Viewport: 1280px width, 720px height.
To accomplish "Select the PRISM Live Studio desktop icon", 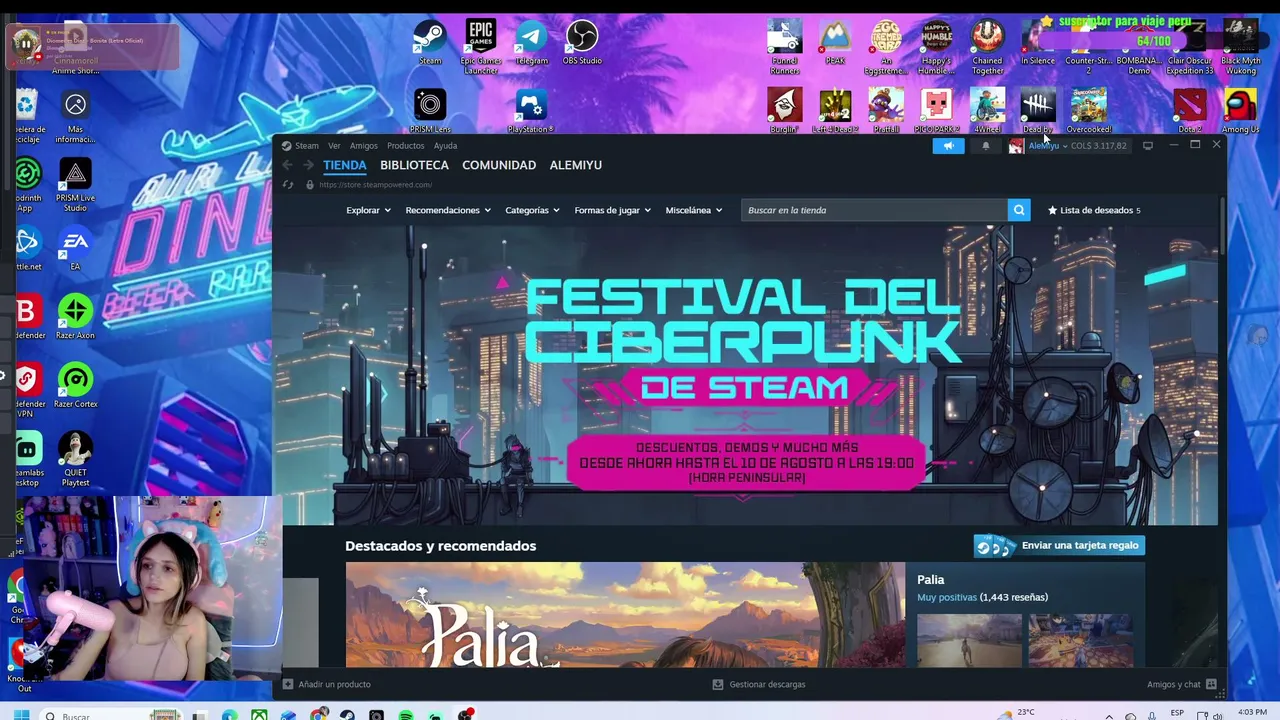I will pyautogui.click(x=75, y=185).
